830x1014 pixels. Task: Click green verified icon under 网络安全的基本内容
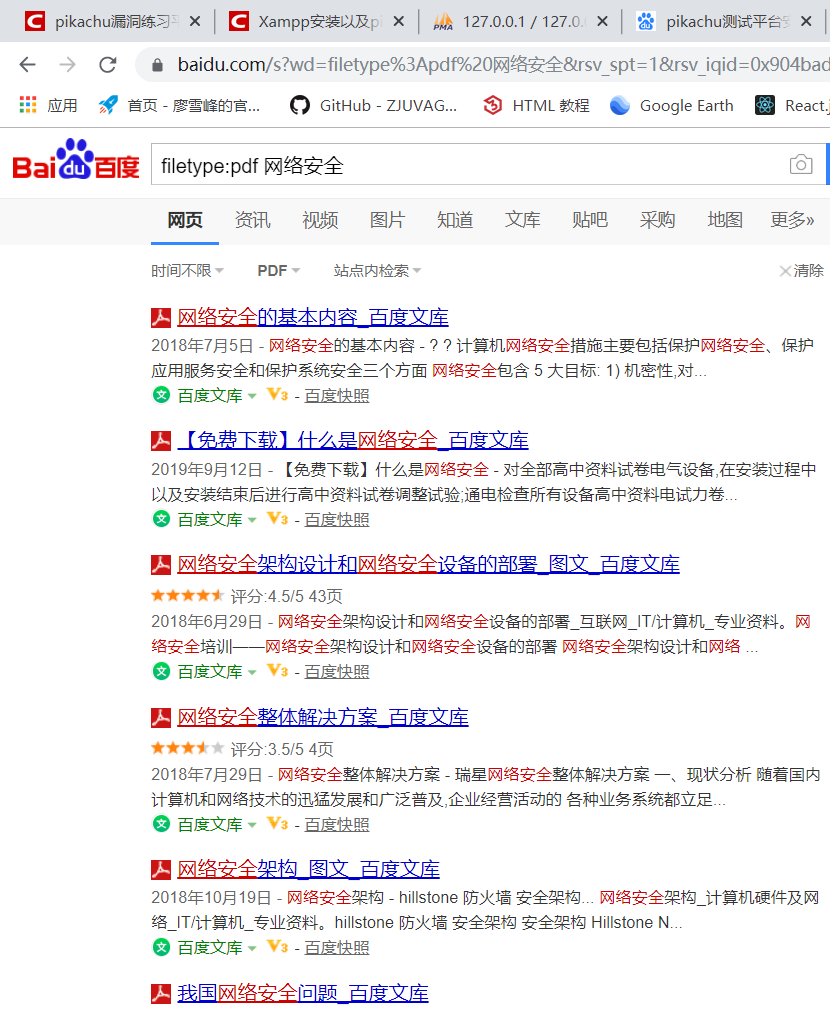[x=161, y=394]
